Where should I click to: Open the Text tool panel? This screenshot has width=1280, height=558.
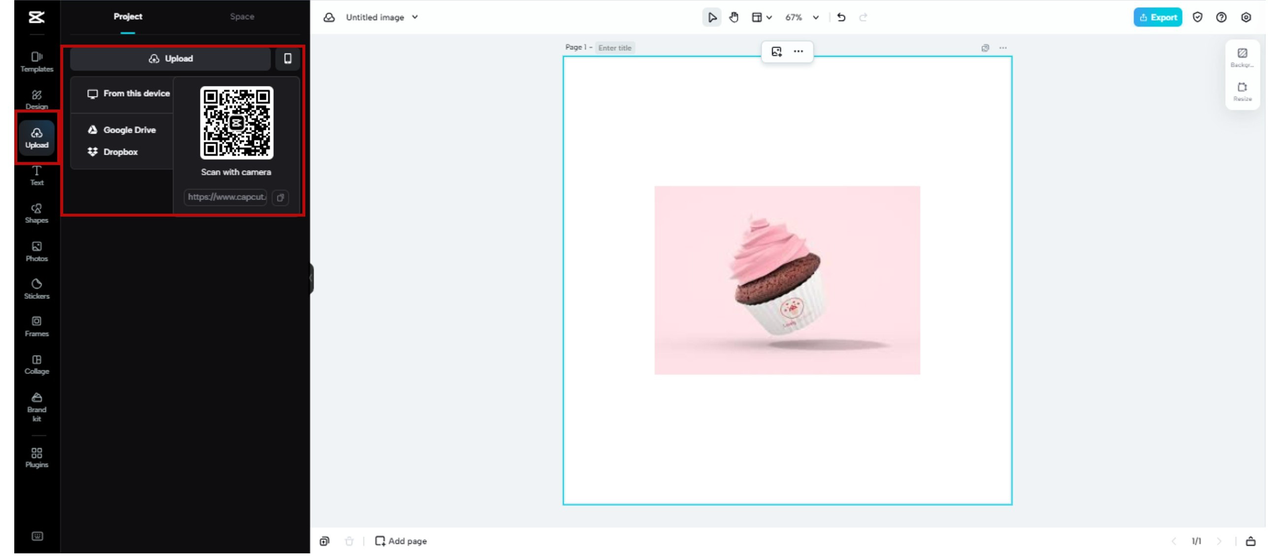[x=37, y=176]
